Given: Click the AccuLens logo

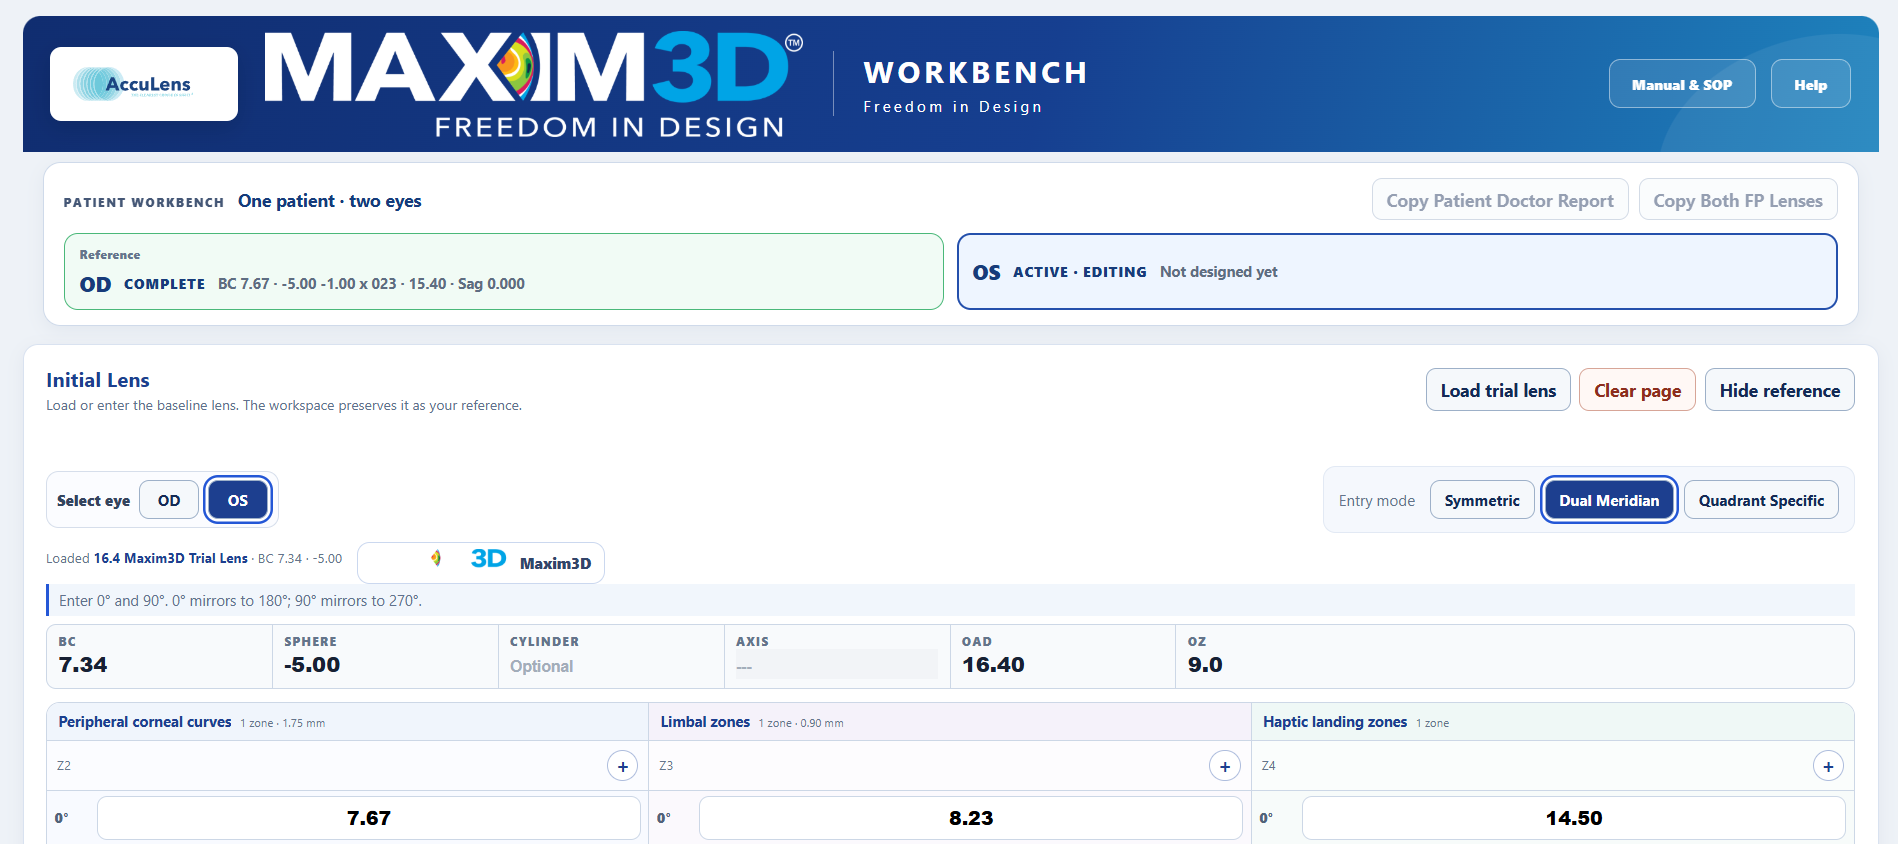Looking at the screenshot, I should tap(144, 84).
